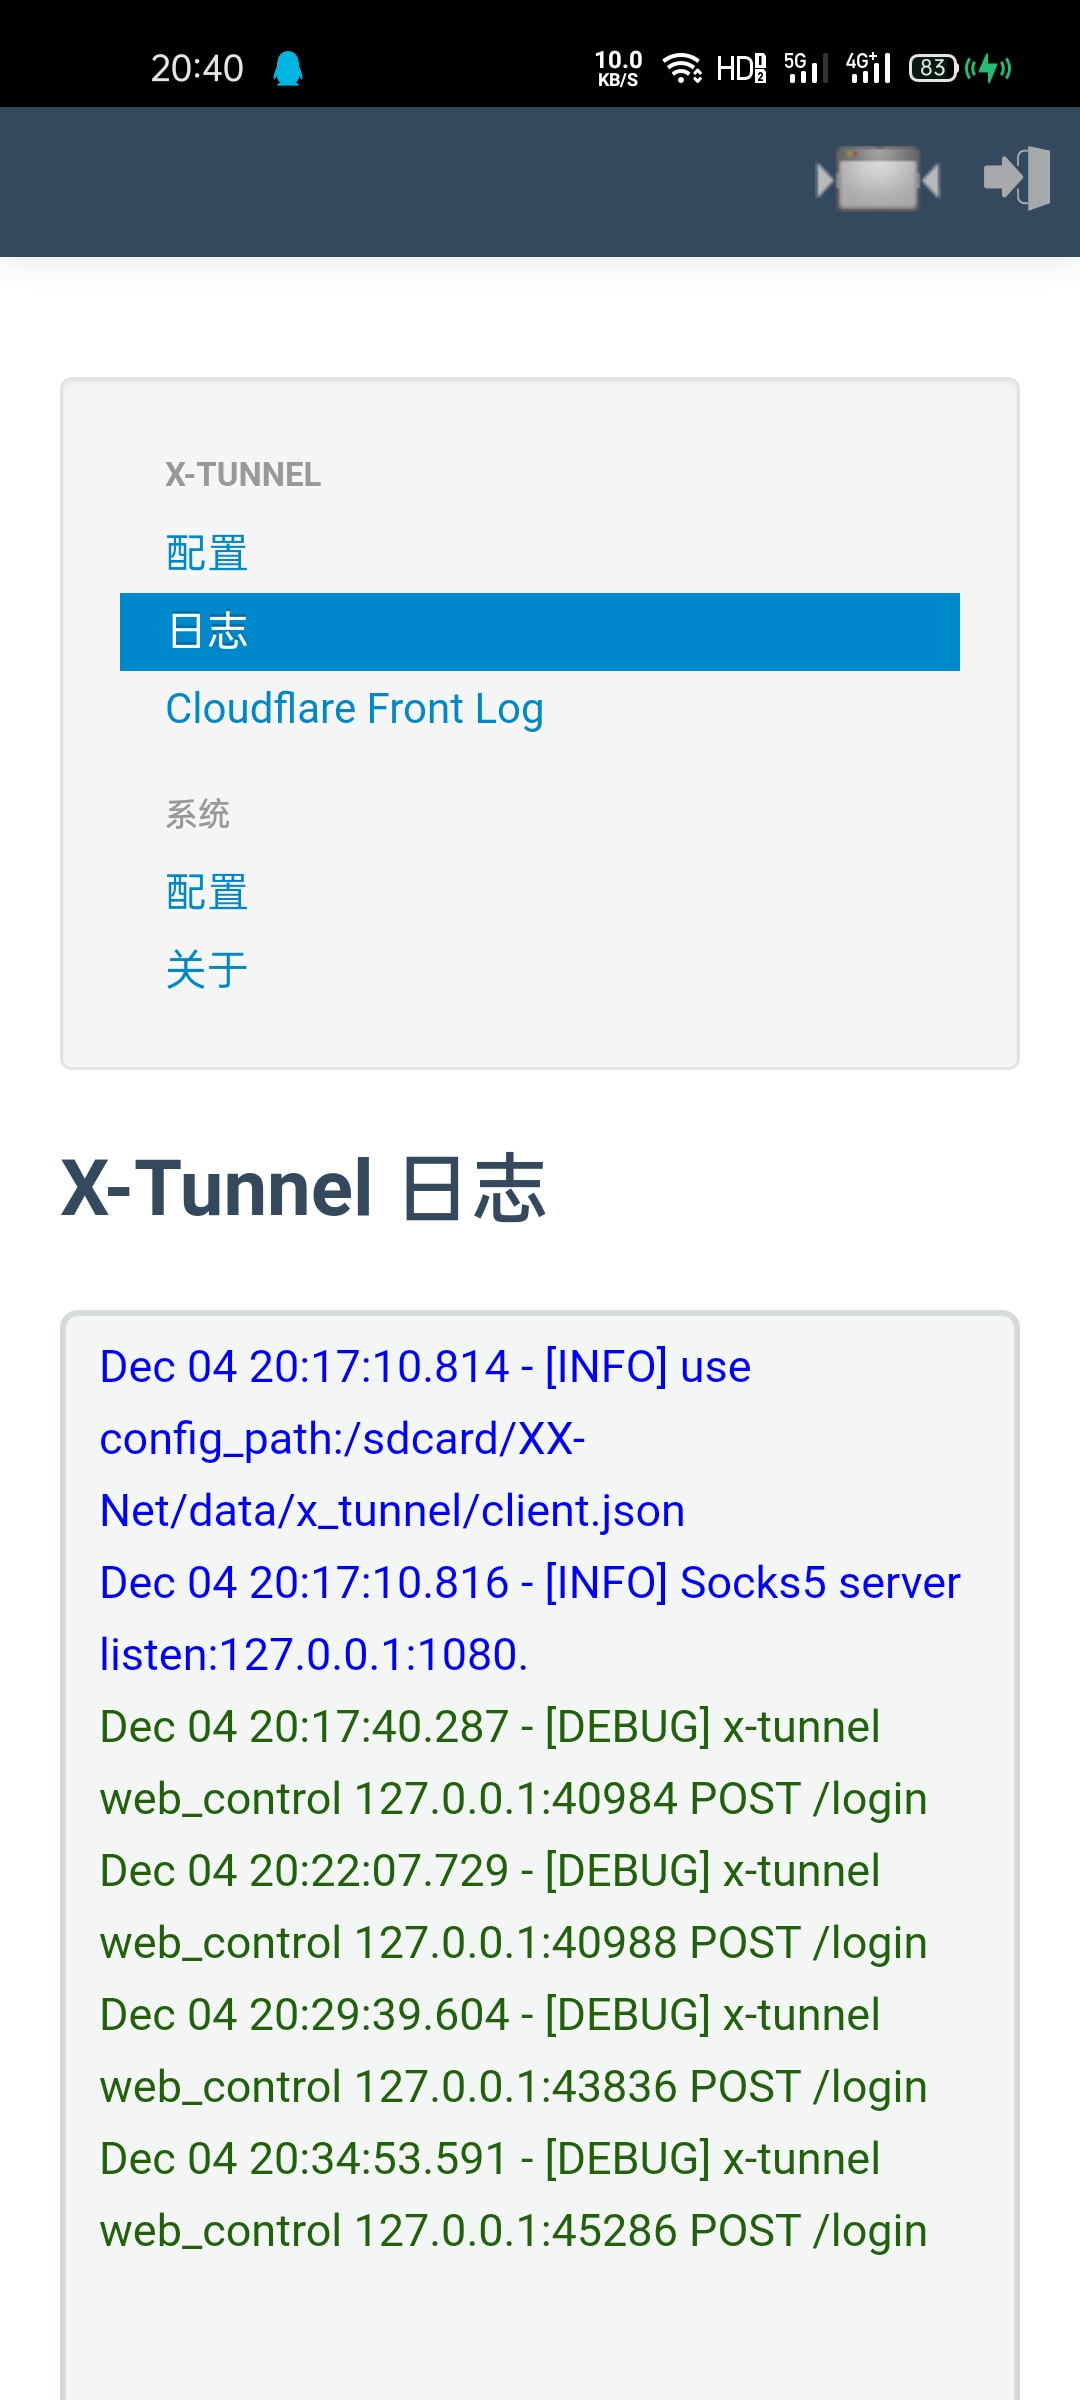This screenshot has width=1080, height=2400.
Task: Click the X-Tunnel 日志 page heading
Action: (305, 1190)
